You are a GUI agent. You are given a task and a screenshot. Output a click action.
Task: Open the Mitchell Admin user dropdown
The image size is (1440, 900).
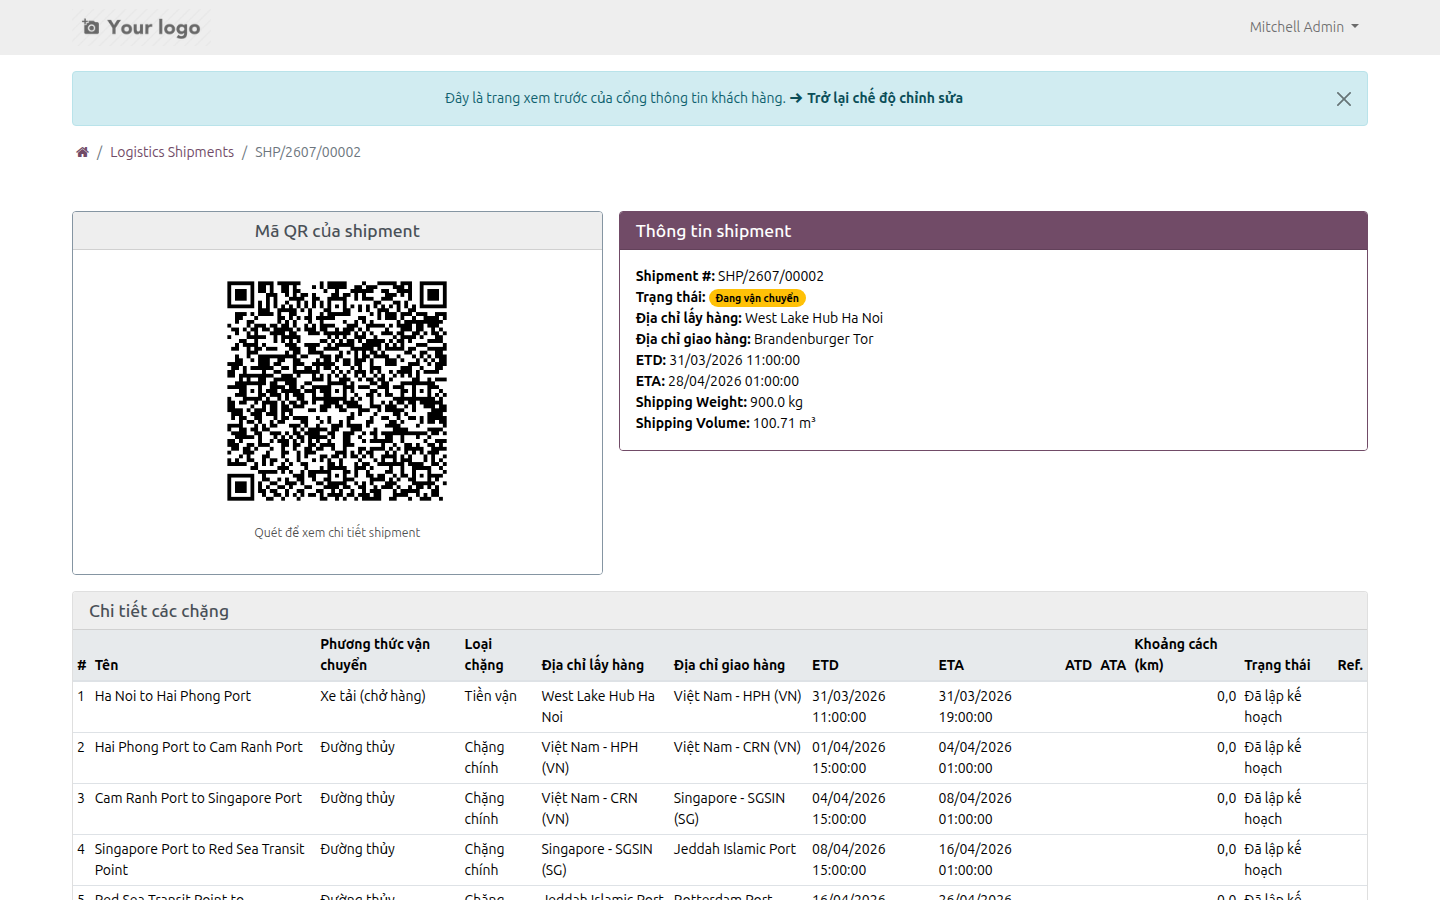(x=1304, y=27)
